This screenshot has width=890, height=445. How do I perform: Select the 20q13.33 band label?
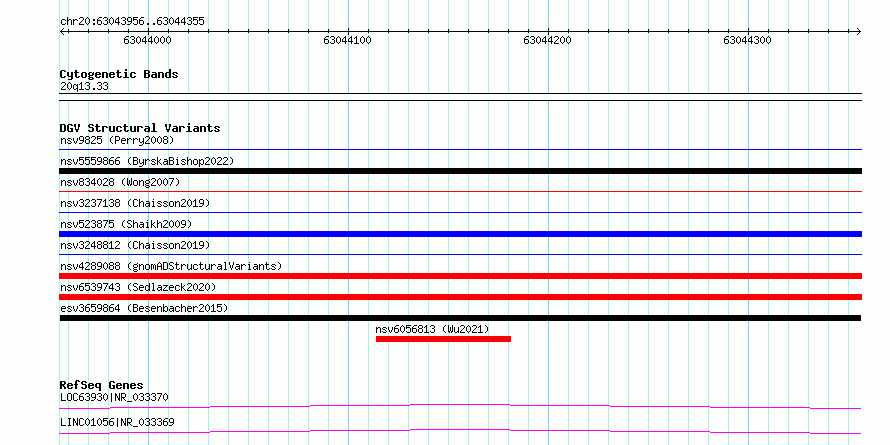(x=85, y=87)
